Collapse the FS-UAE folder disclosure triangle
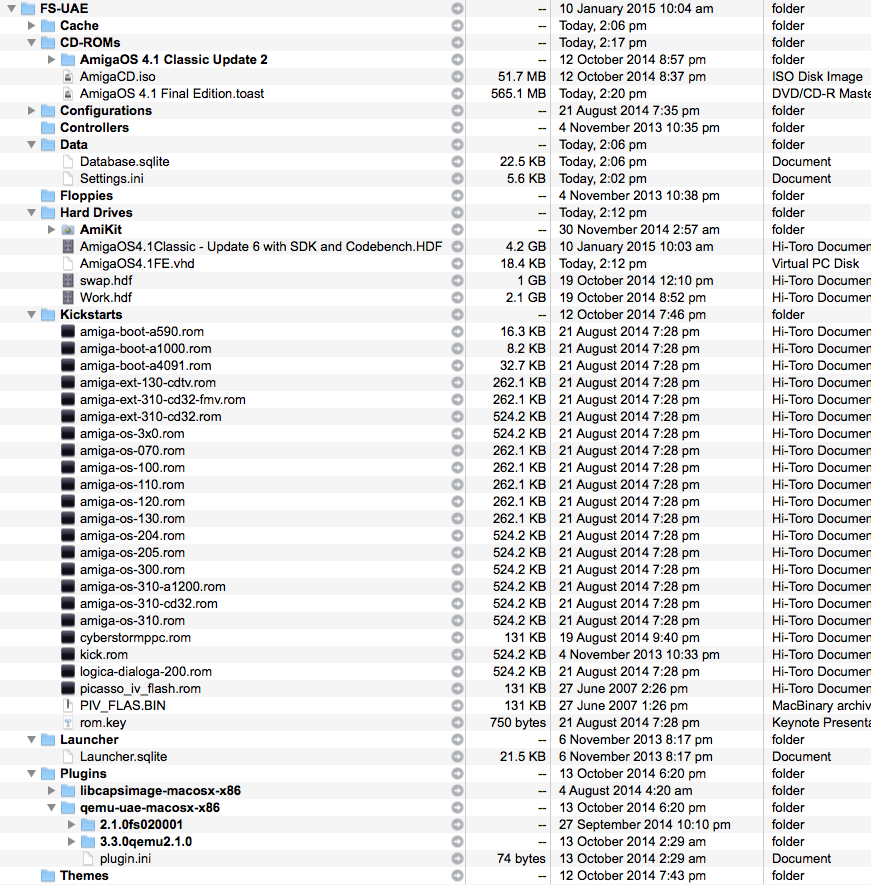The height and width of the screenshot is (885, 871). point(11,8)
